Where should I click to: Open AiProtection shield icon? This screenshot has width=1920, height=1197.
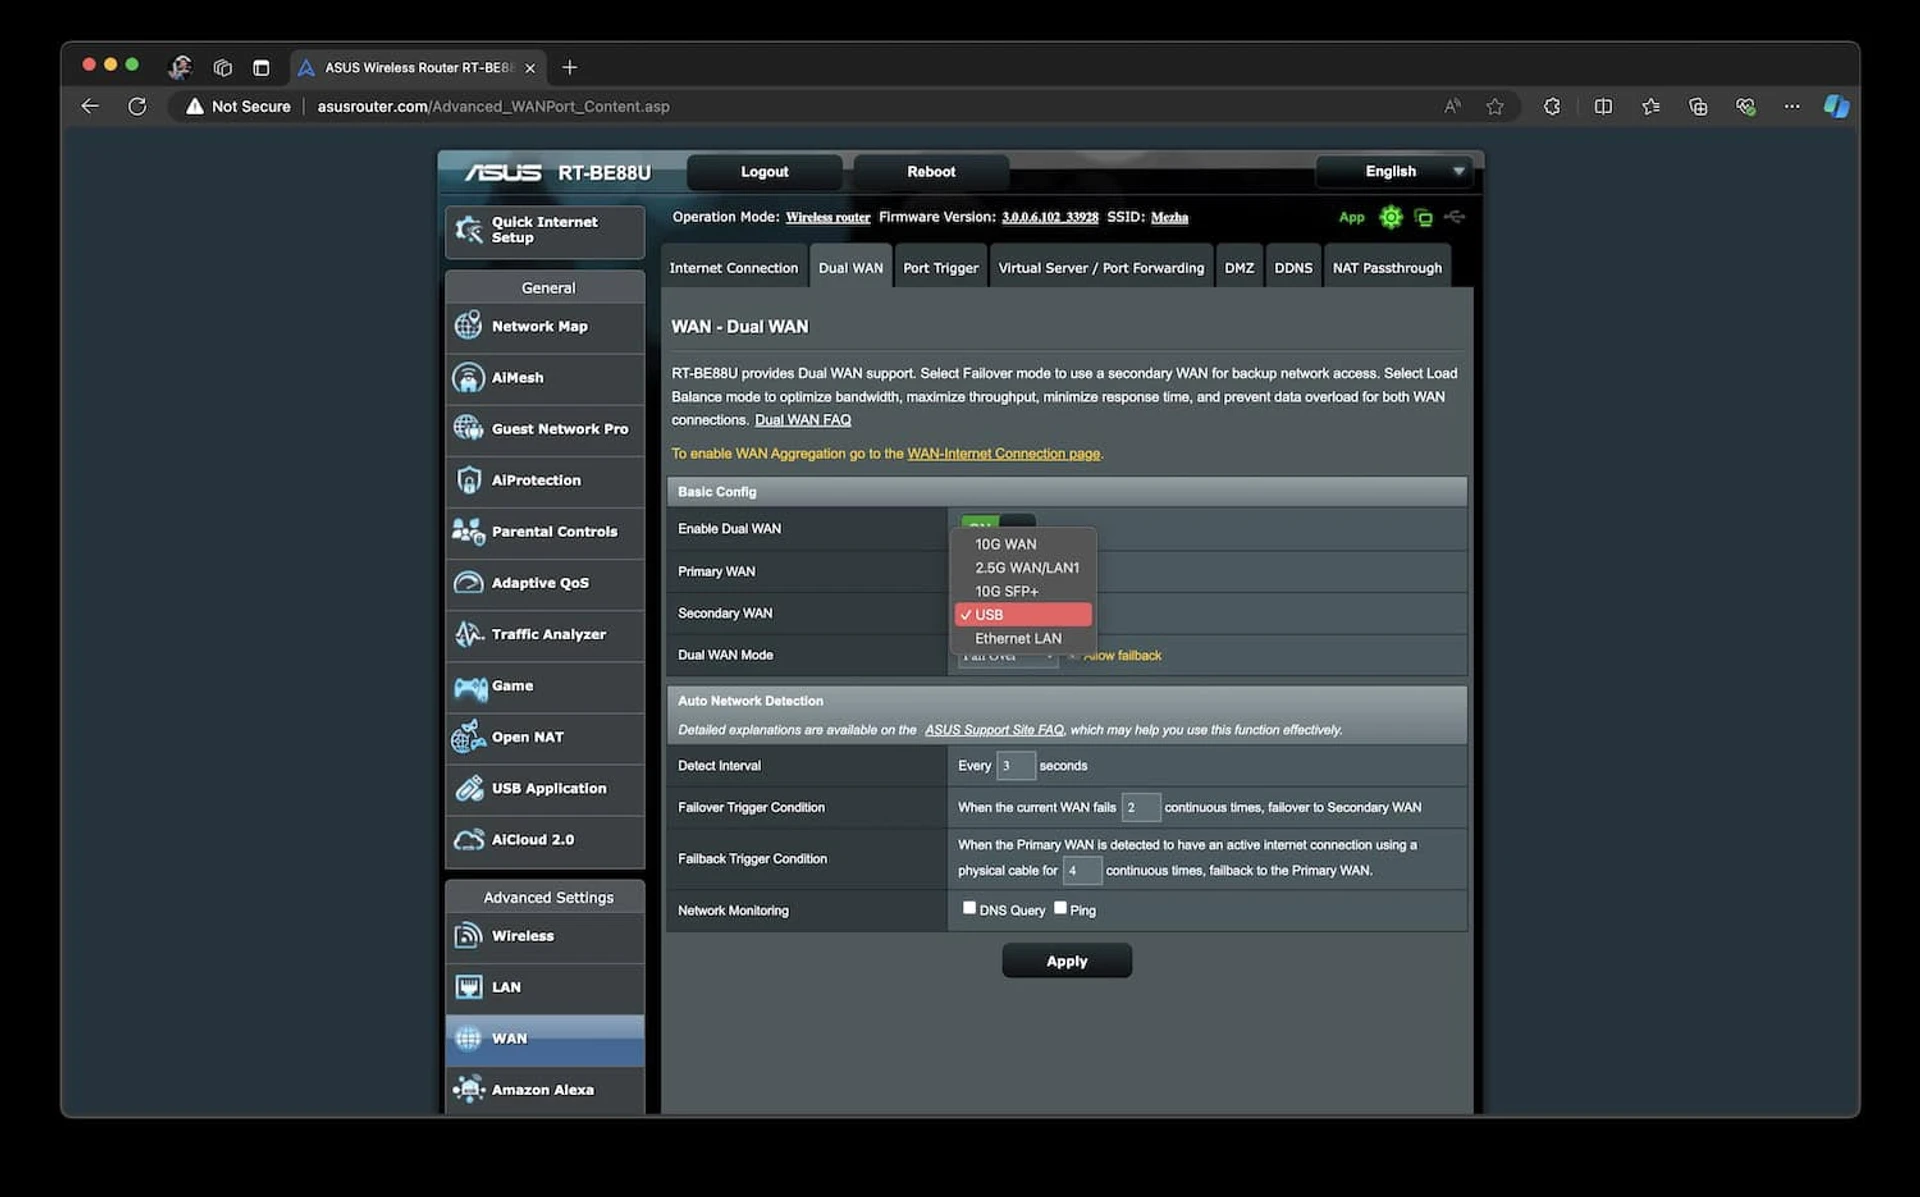point(468,480)
